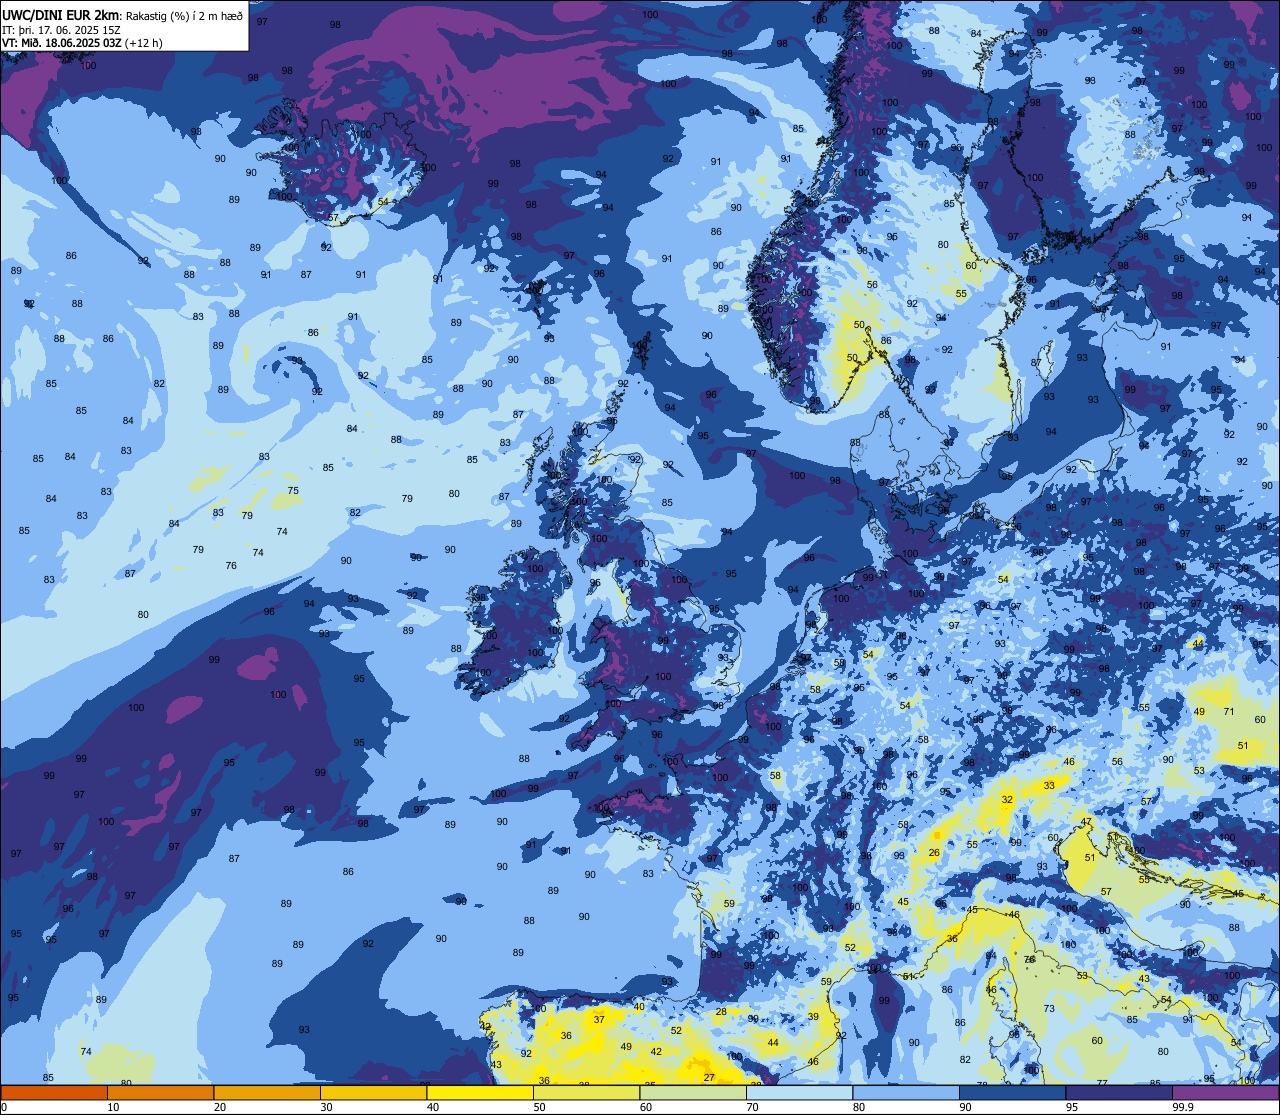Click the 20–30 legend color segment

point(267,1092)
